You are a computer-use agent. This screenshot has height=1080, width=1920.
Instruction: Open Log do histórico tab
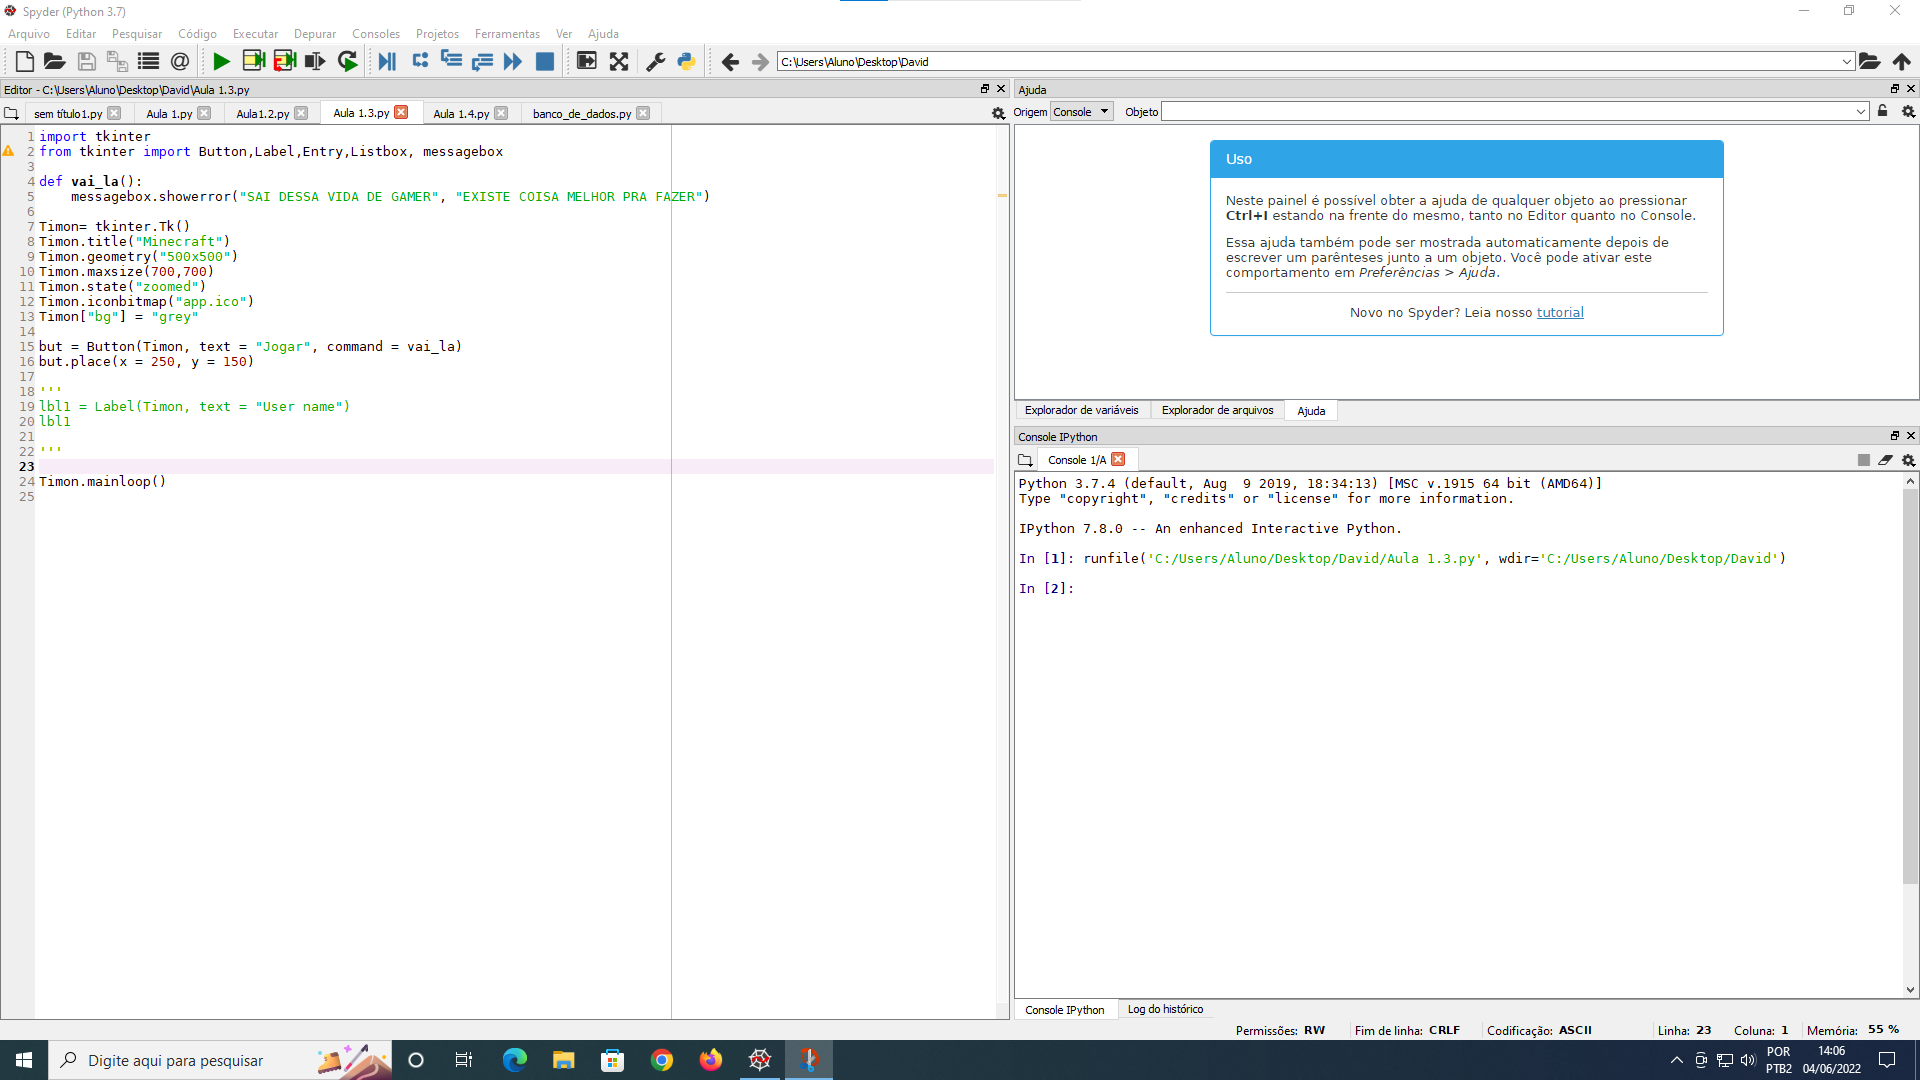(x=1165, y=1009)
